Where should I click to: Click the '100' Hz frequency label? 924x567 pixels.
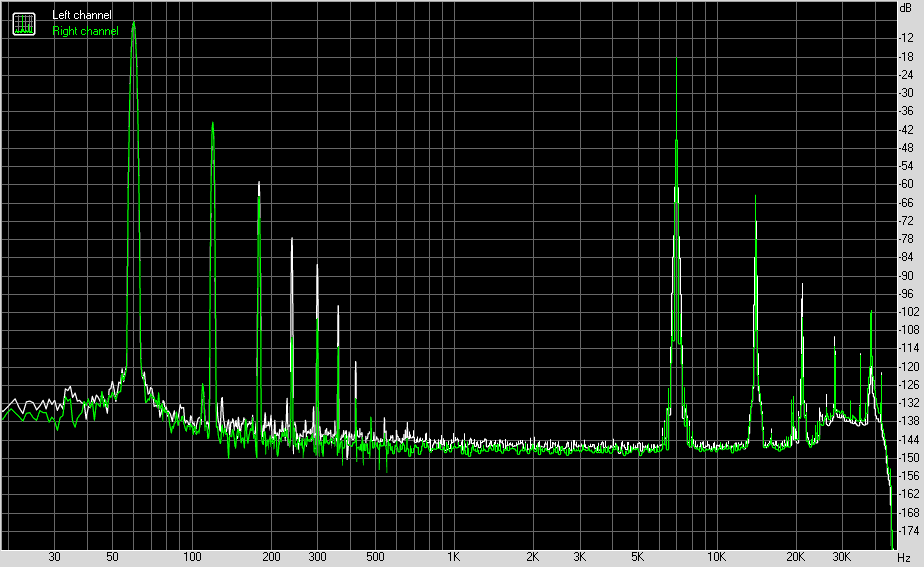click(x=192, y=557)
